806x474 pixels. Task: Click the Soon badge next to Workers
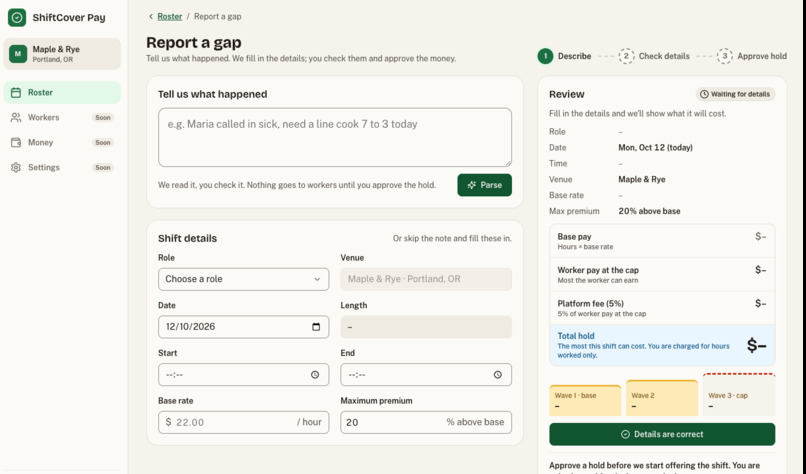point(103,118)
